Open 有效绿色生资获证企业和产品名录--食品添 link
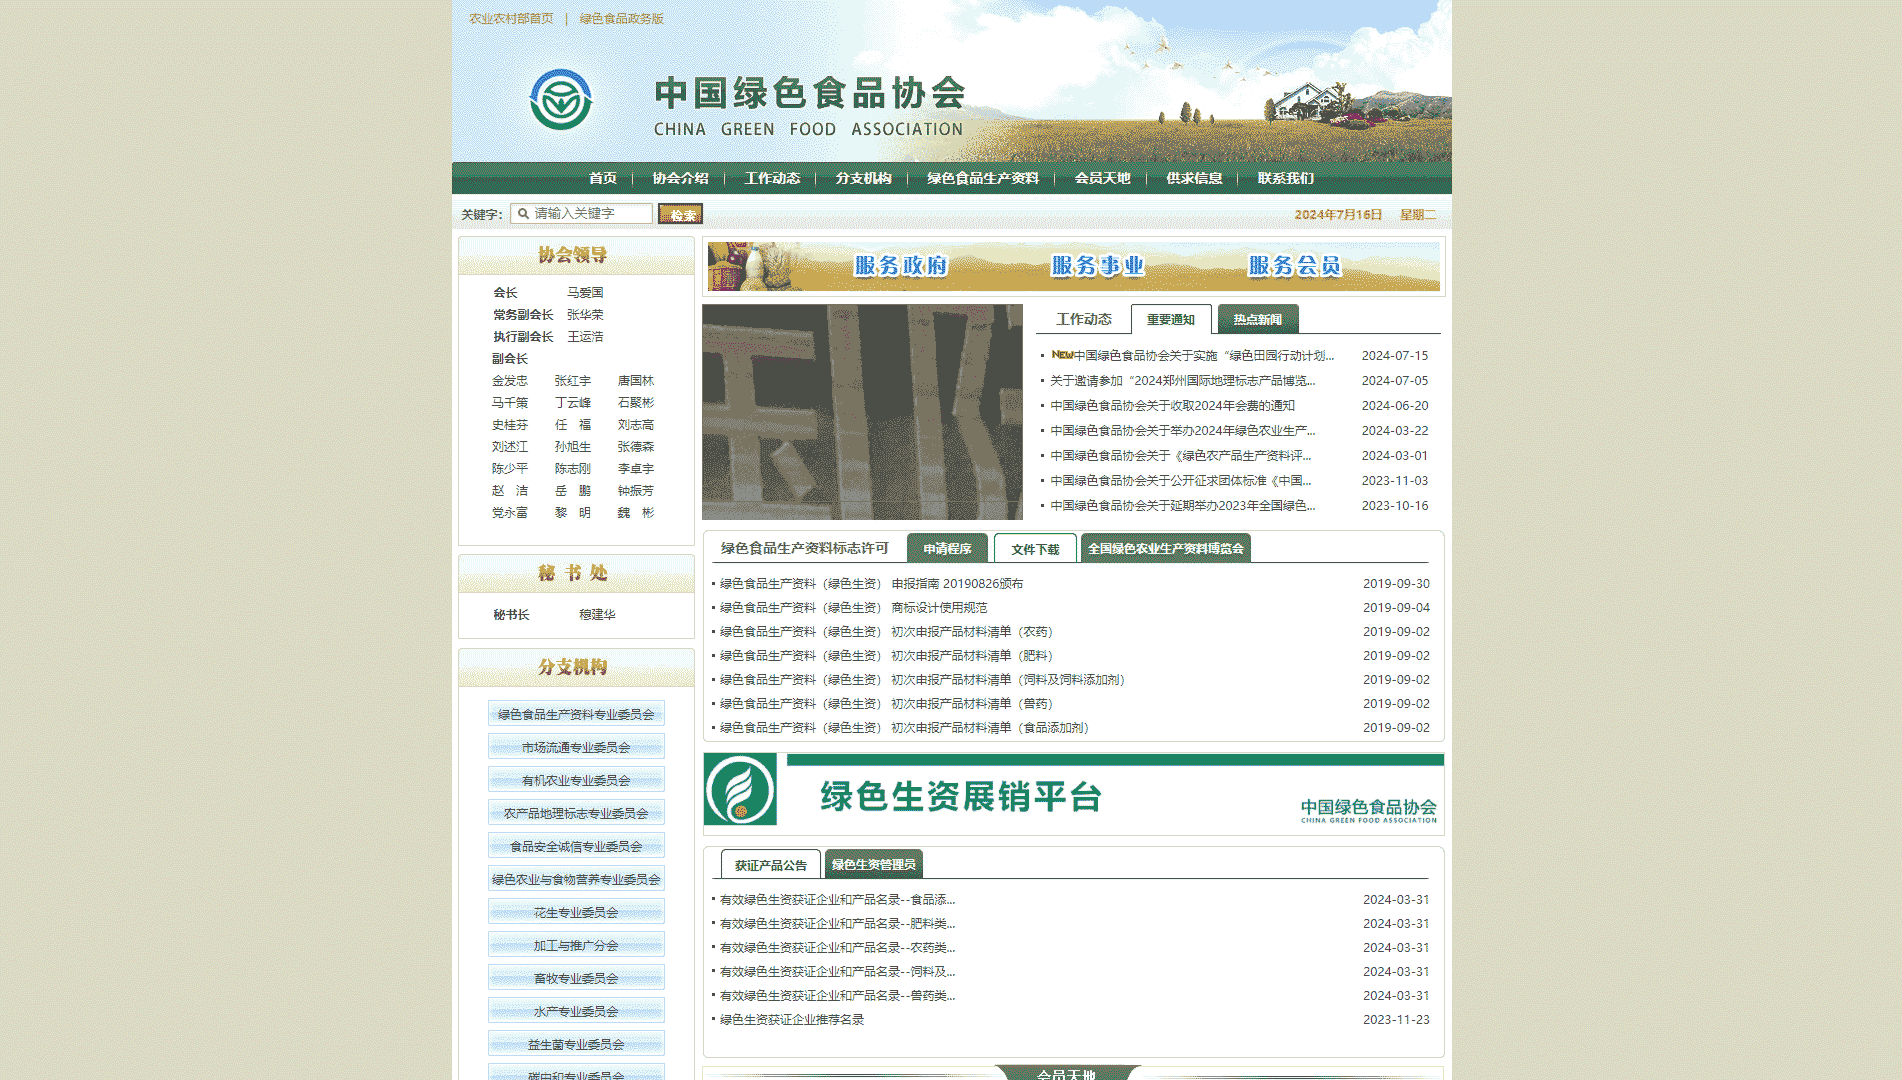 (837, 899)
